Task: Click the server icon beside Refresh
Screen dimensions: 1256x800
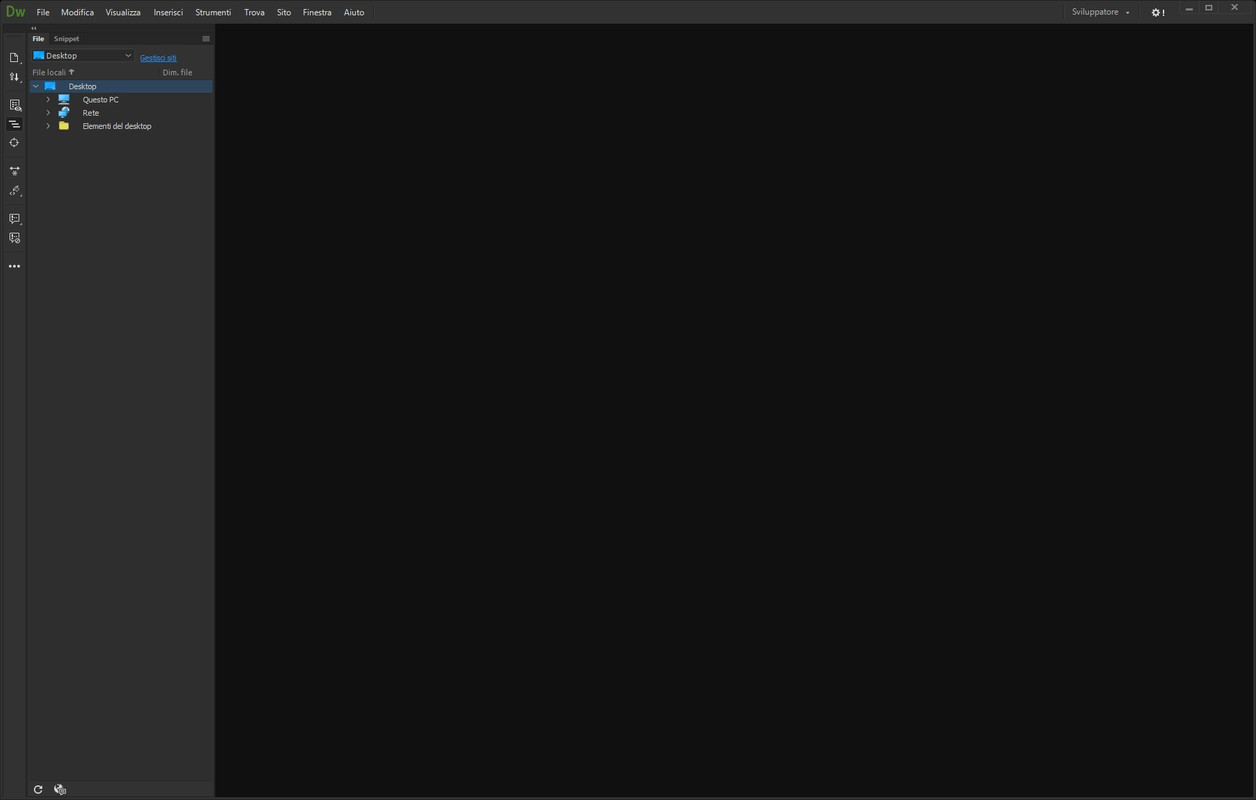Action: coord(60,790)
